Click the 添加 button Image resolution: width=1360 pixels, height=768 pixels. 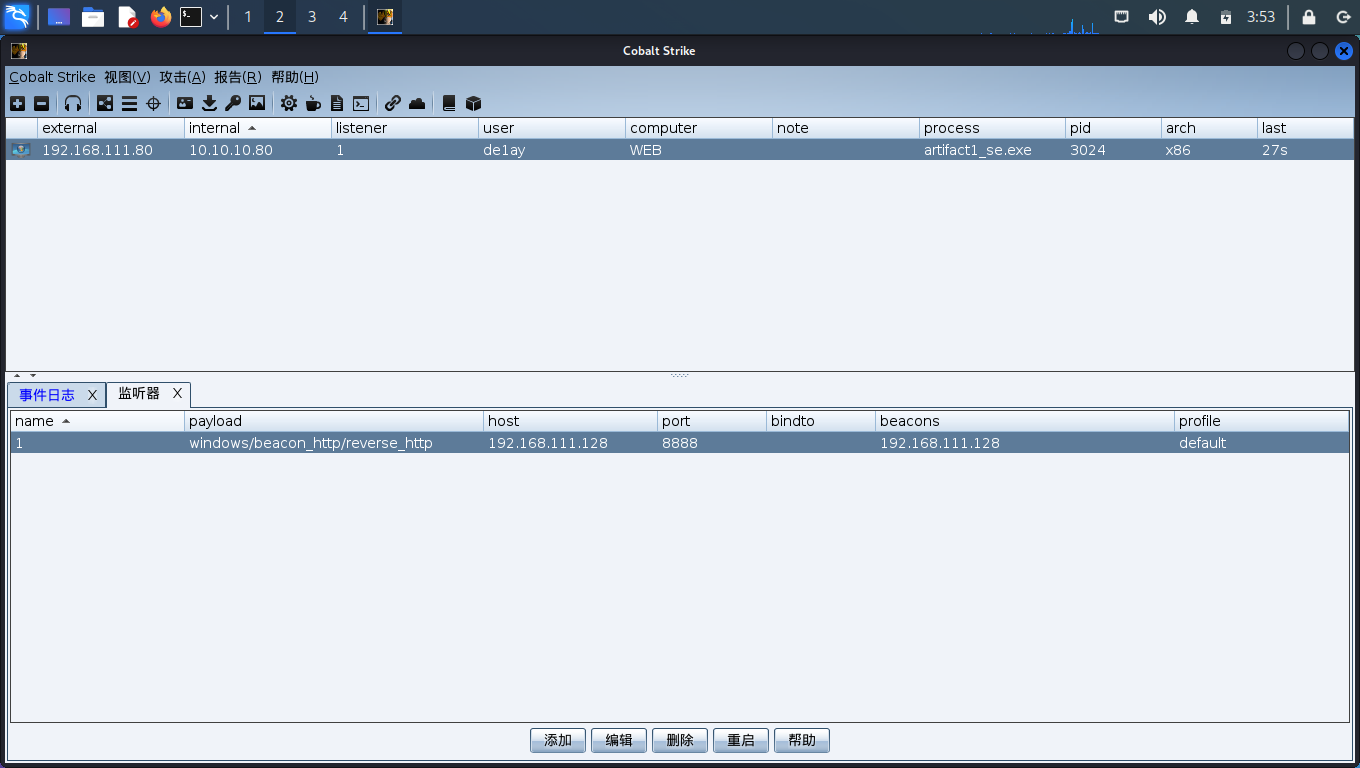pyautogui.click(x=558, y=740)
